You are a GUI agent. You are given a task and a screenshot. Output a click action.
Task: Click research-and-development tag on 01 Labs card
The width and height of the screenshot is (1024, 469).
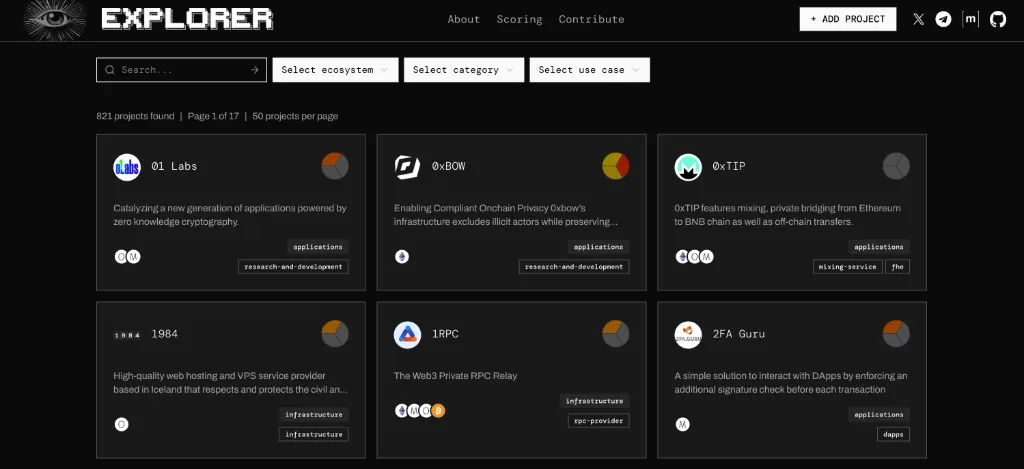point(293,267)
